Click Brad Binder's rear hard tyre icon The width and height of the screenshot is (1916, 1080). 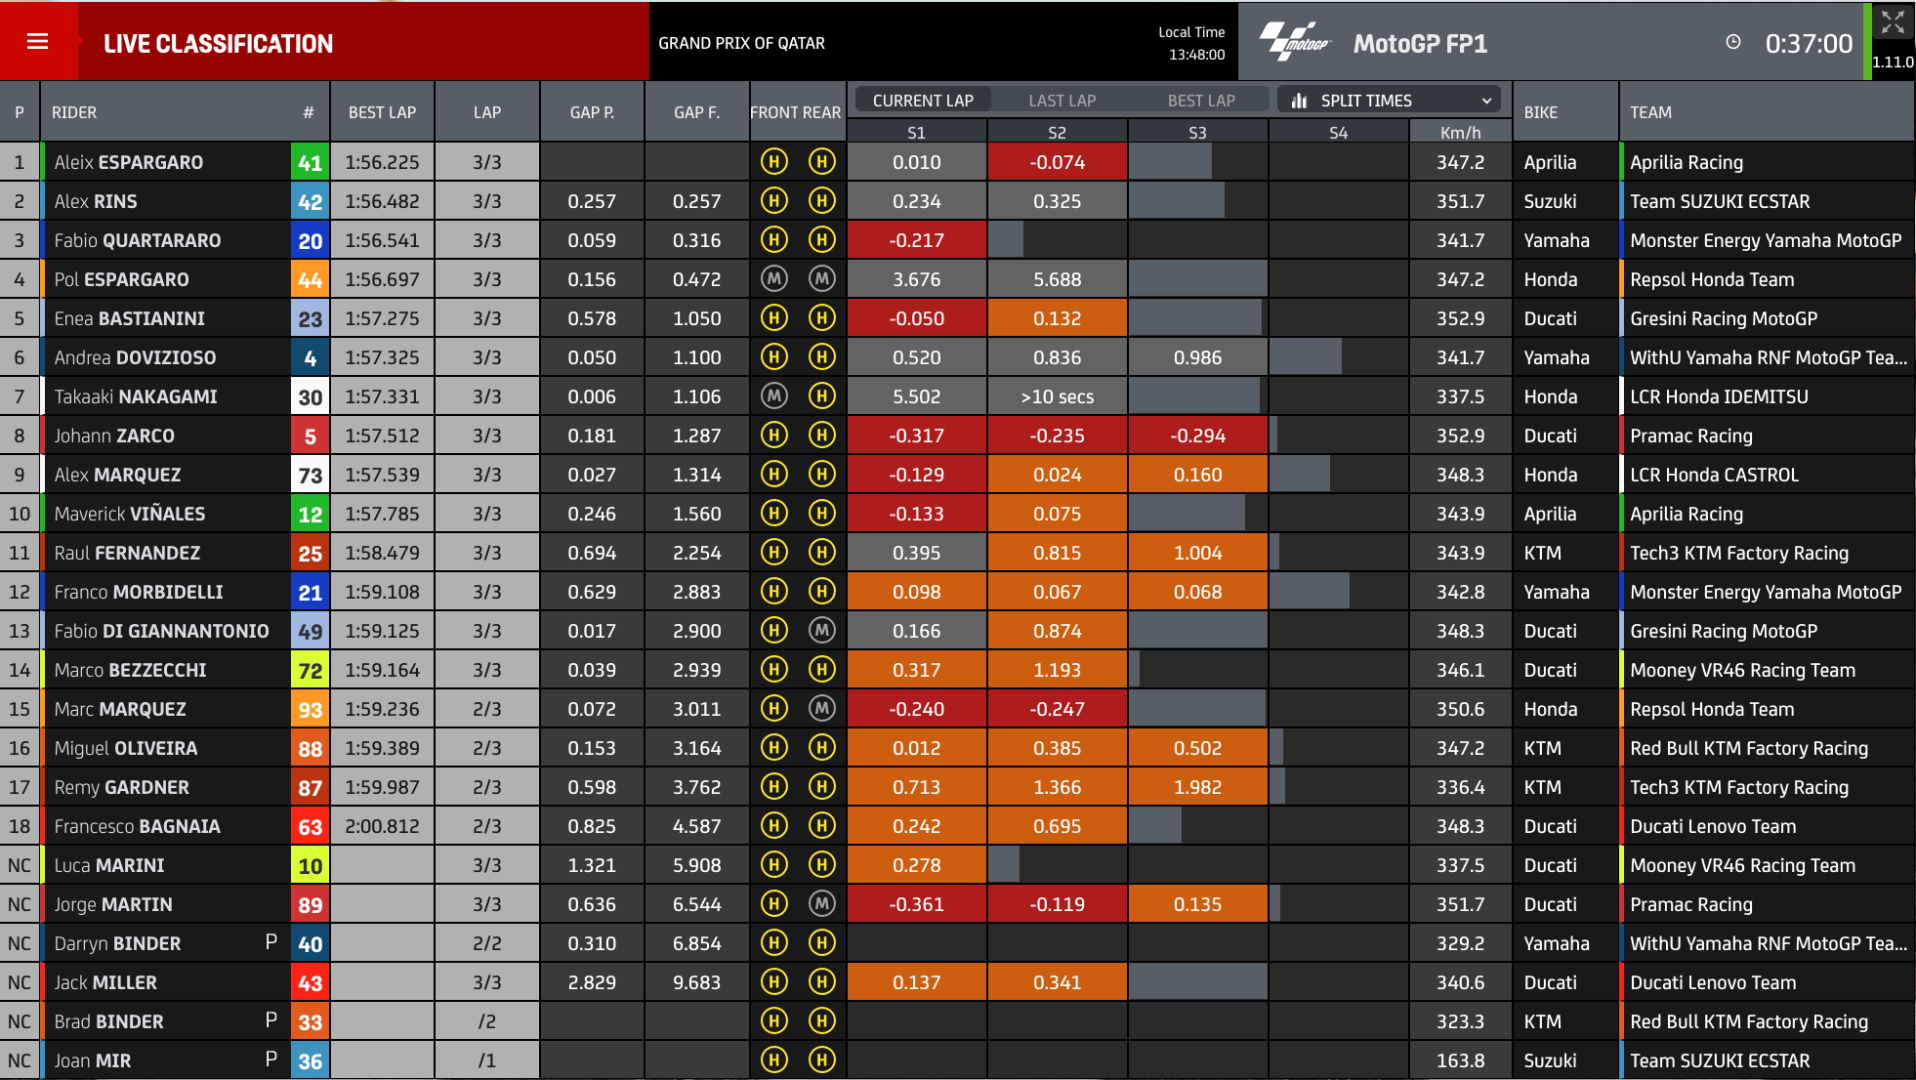(822, 1021)
